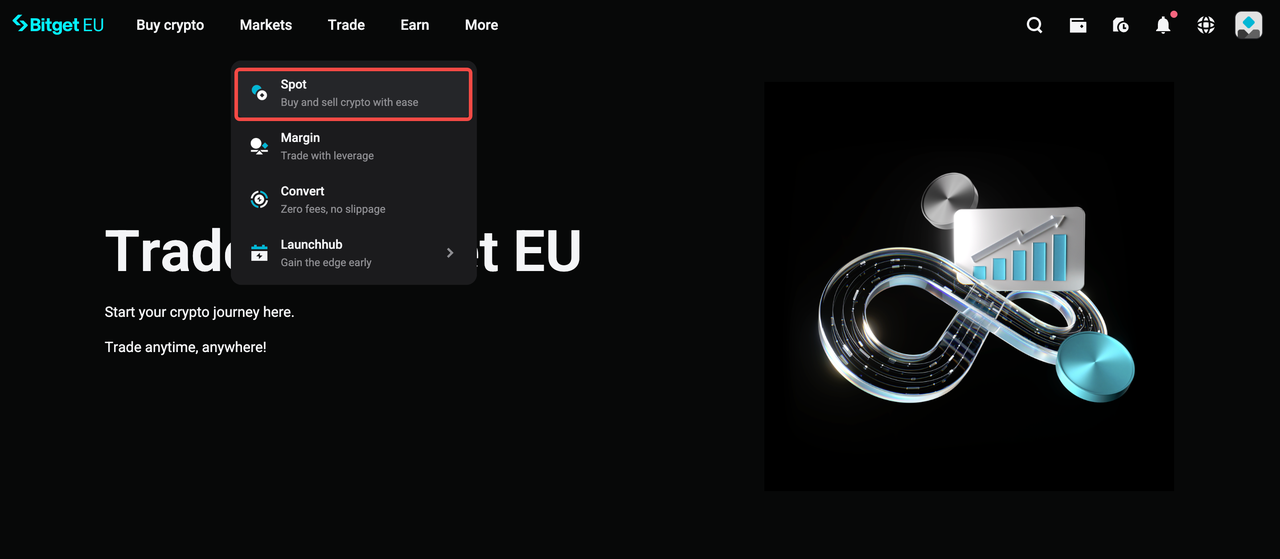Click the infinity loop hero image
The height and width of the screenshot is (559, 1280).
(969, 286)
